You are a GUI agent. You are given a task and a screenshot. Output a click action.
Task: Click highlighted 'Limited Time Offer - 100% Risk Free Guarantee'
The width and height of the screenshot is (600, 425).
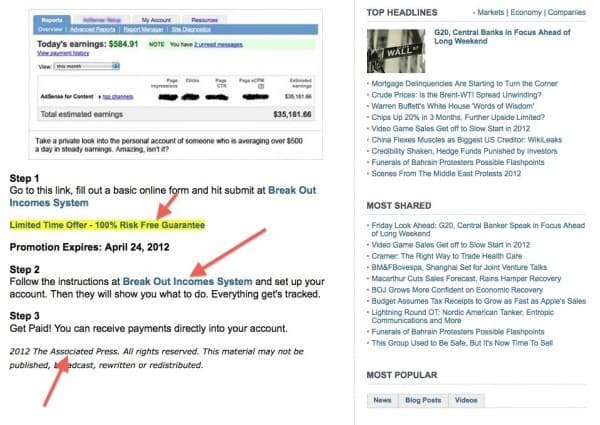point(107,225)
